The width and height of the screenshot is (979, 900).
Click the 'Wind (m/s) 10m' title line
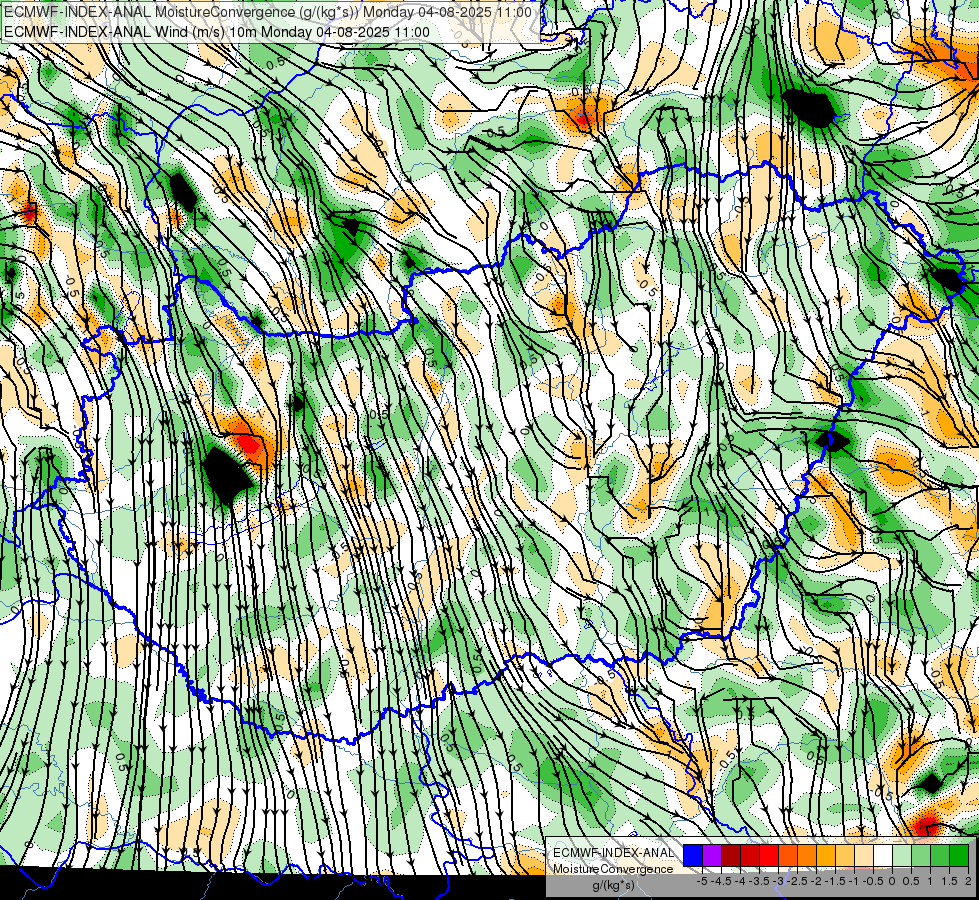217,32
